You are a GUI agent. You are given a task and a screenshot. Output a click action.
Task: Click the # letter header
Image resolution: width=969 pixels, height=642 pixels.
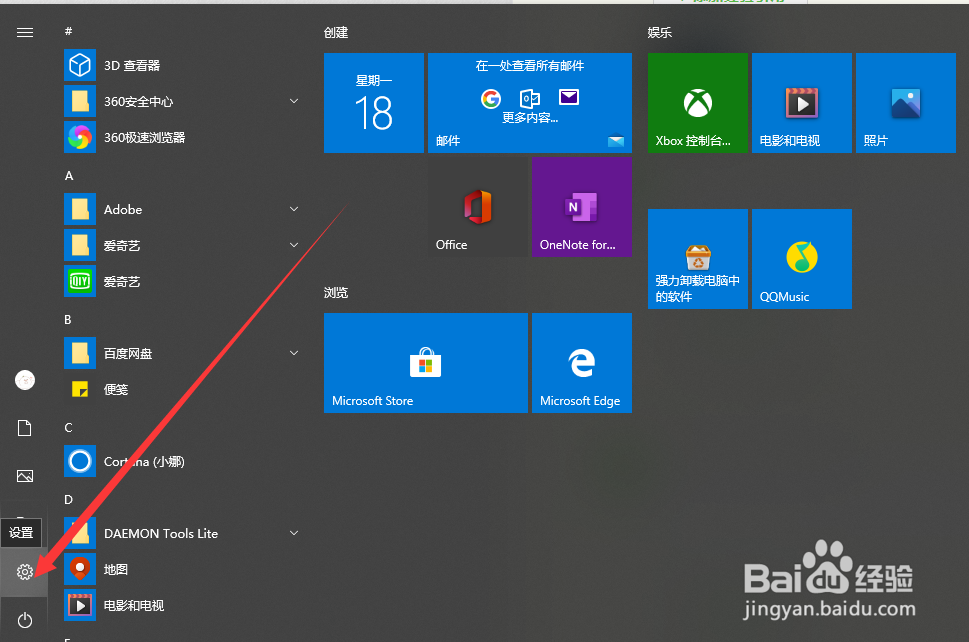69,31
